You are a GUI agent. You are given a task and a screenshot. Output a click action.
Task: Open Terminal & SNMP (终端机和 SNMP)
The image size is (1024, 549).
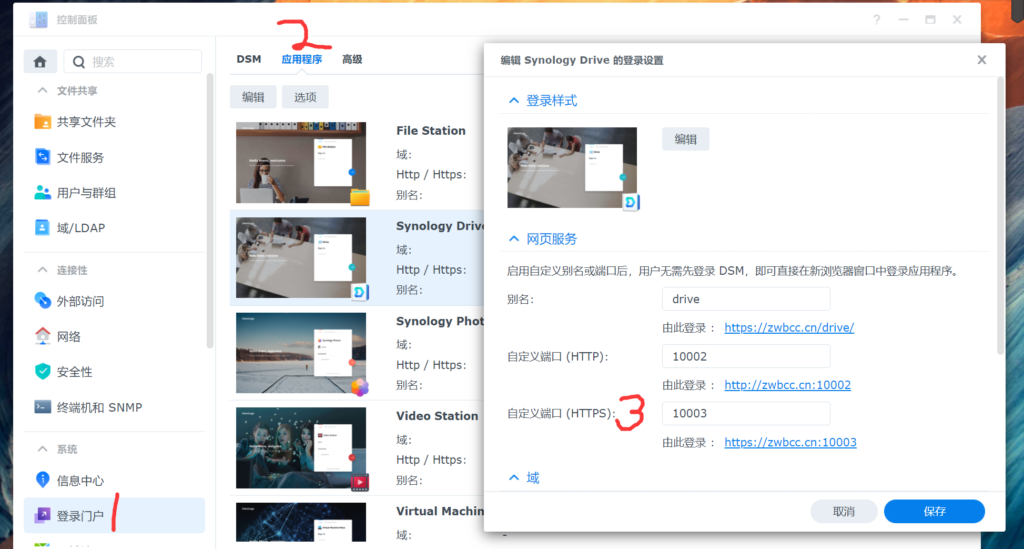[x=99, y=407]
